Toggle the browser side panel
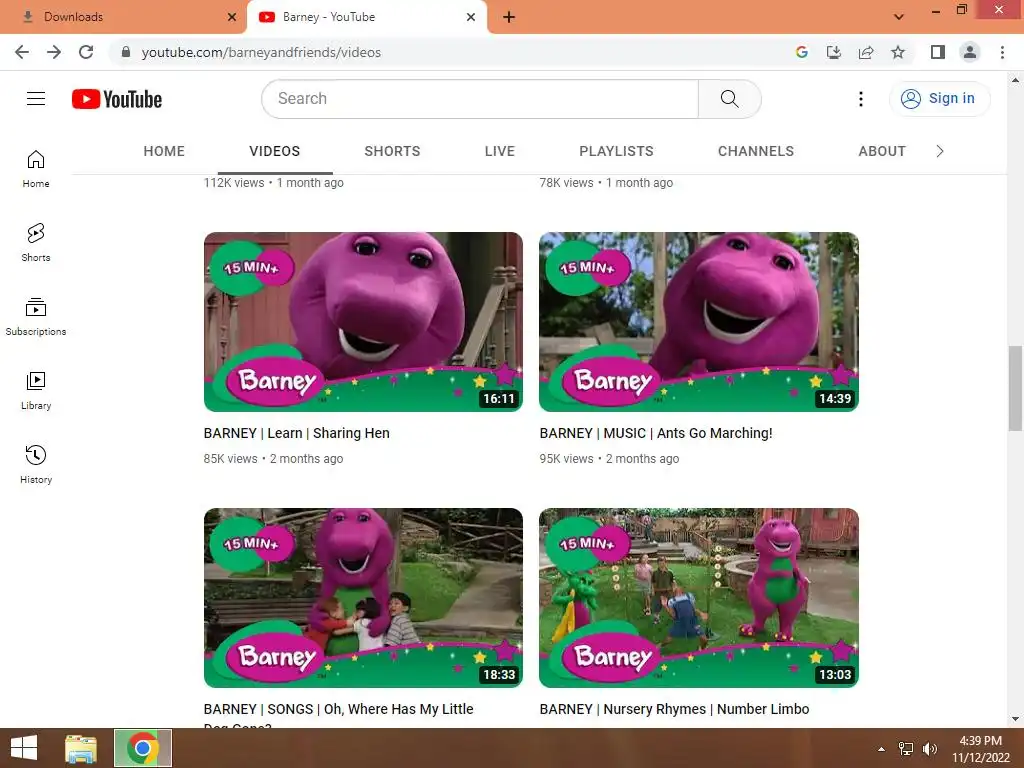 tap(938, 52)
